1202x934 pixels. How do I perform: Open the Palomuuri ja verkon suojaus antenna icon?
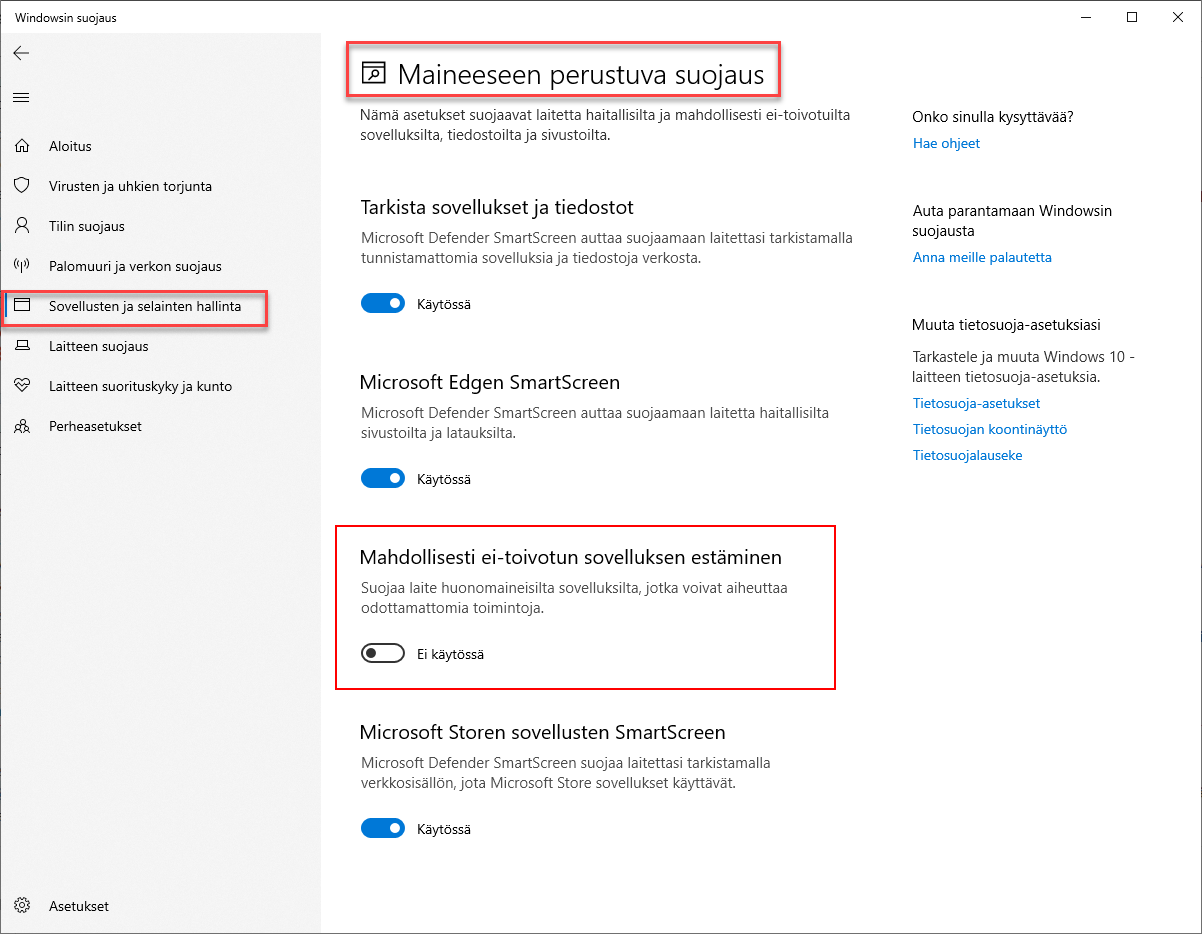coord(22,266)
